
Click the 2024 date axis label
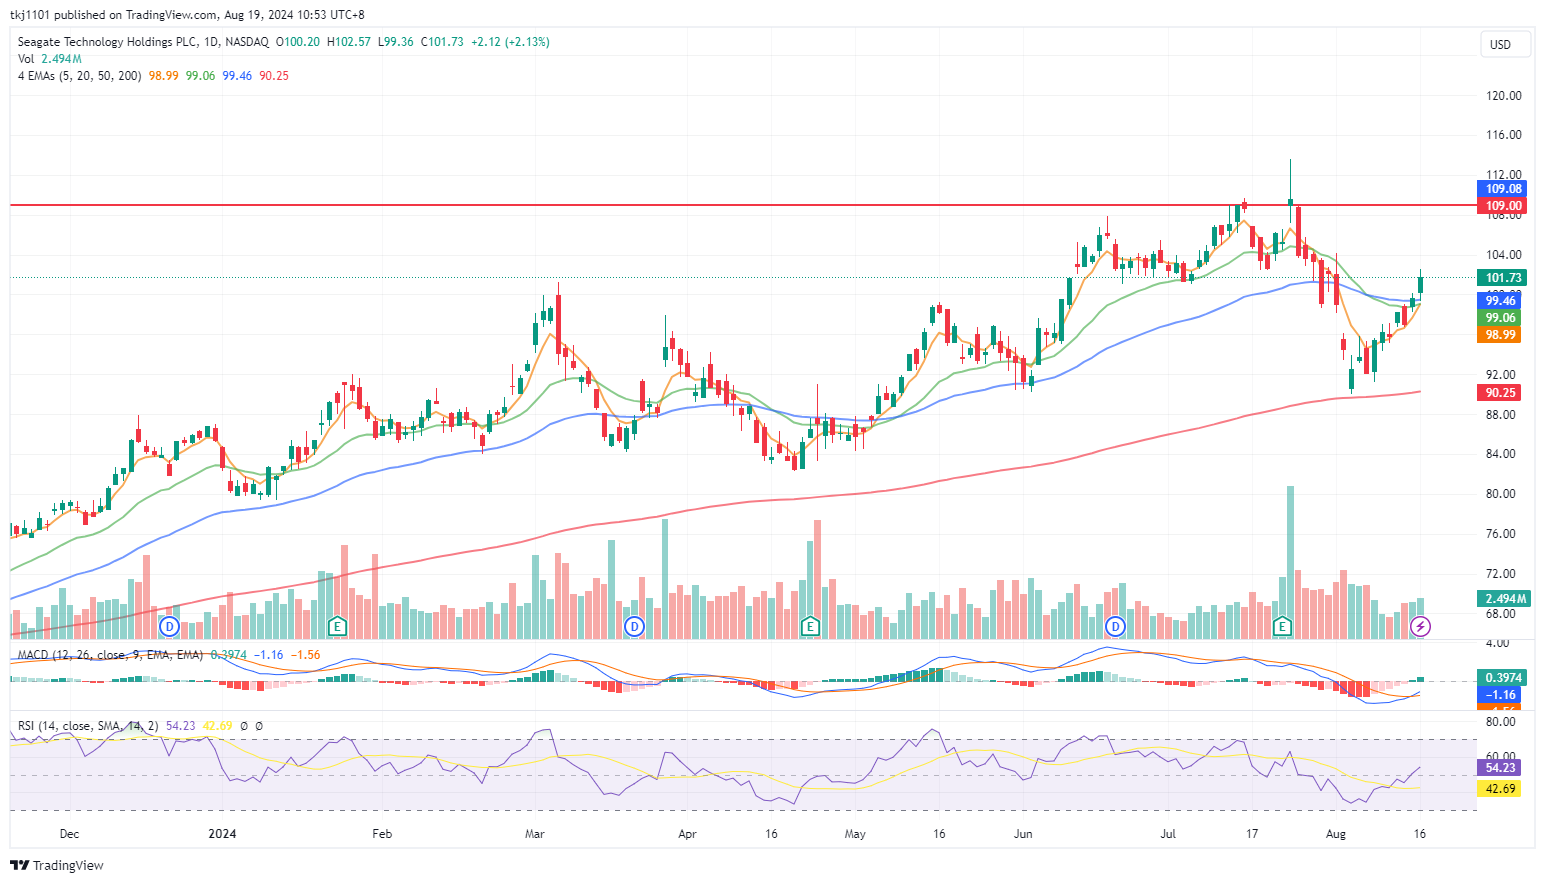coord(222,834)
